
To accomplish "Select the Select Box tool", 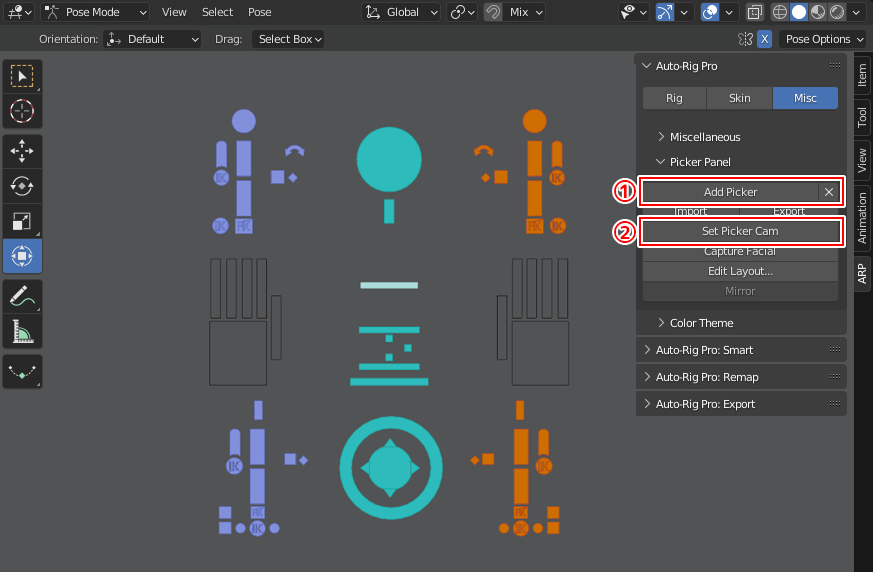I will (x=22, y=77).
